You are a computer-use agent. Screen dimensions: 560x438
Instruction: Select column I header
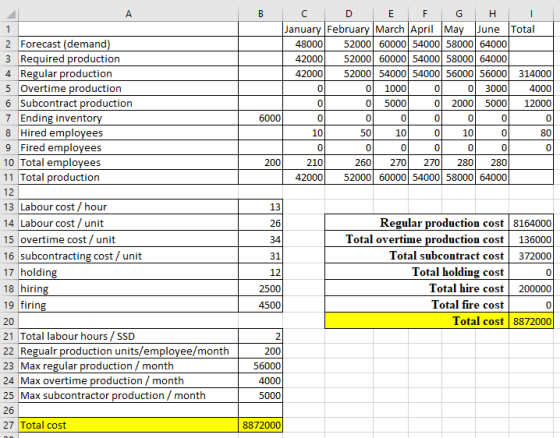(x=531, y=14)
